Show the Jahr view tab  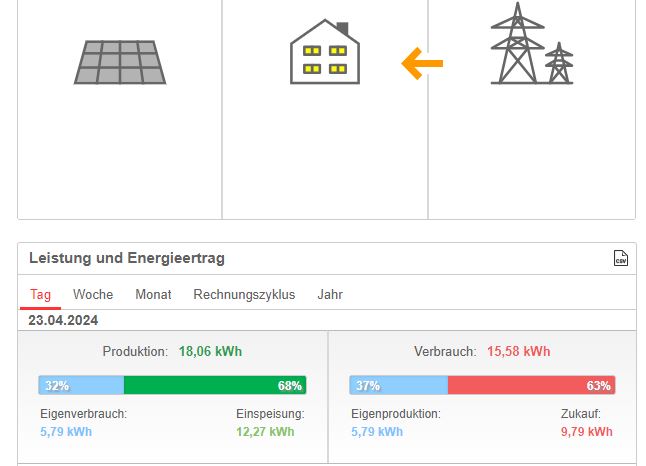click(x=330, y=295)
